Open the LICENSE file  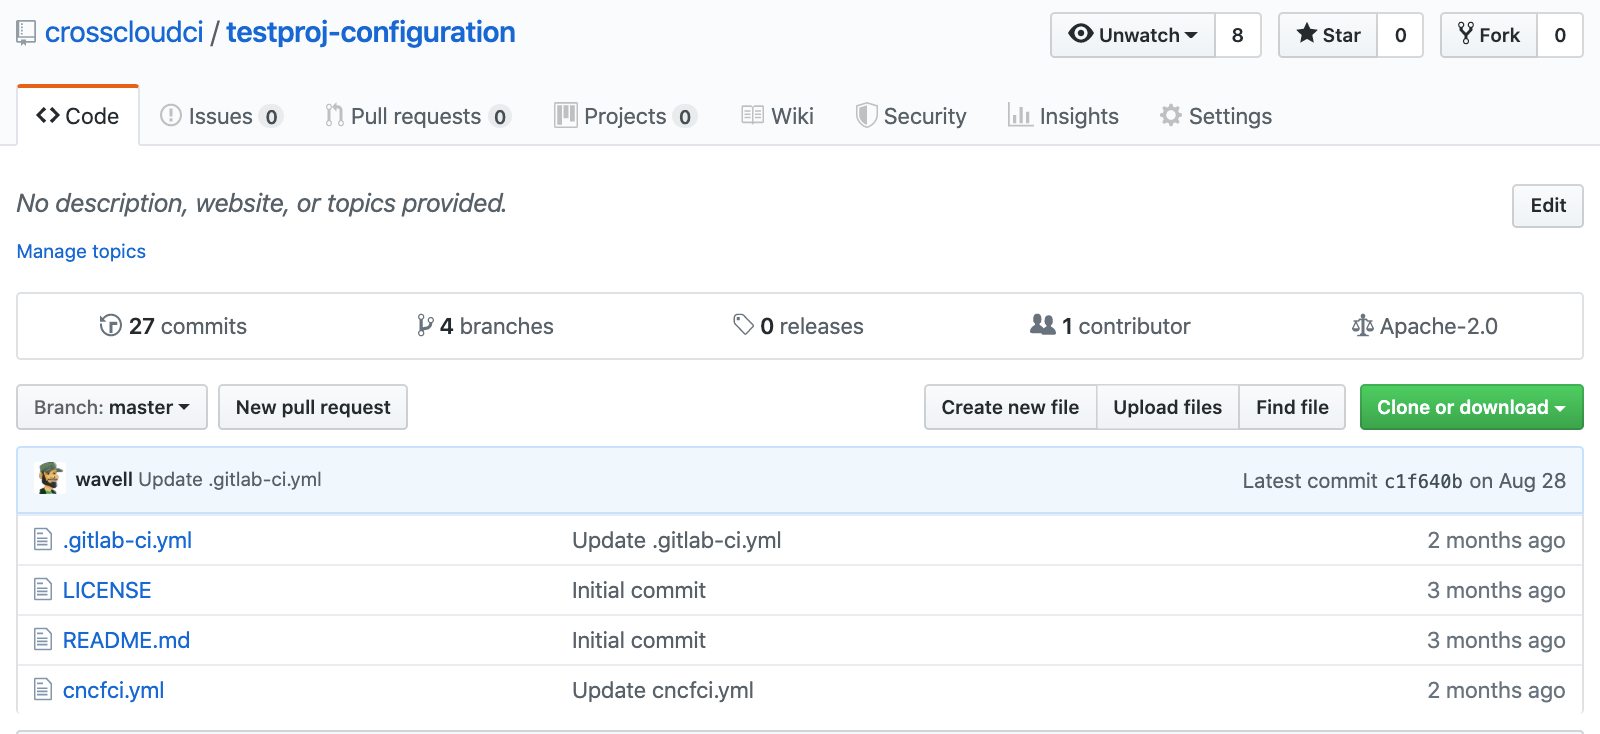tap(107, 590)
